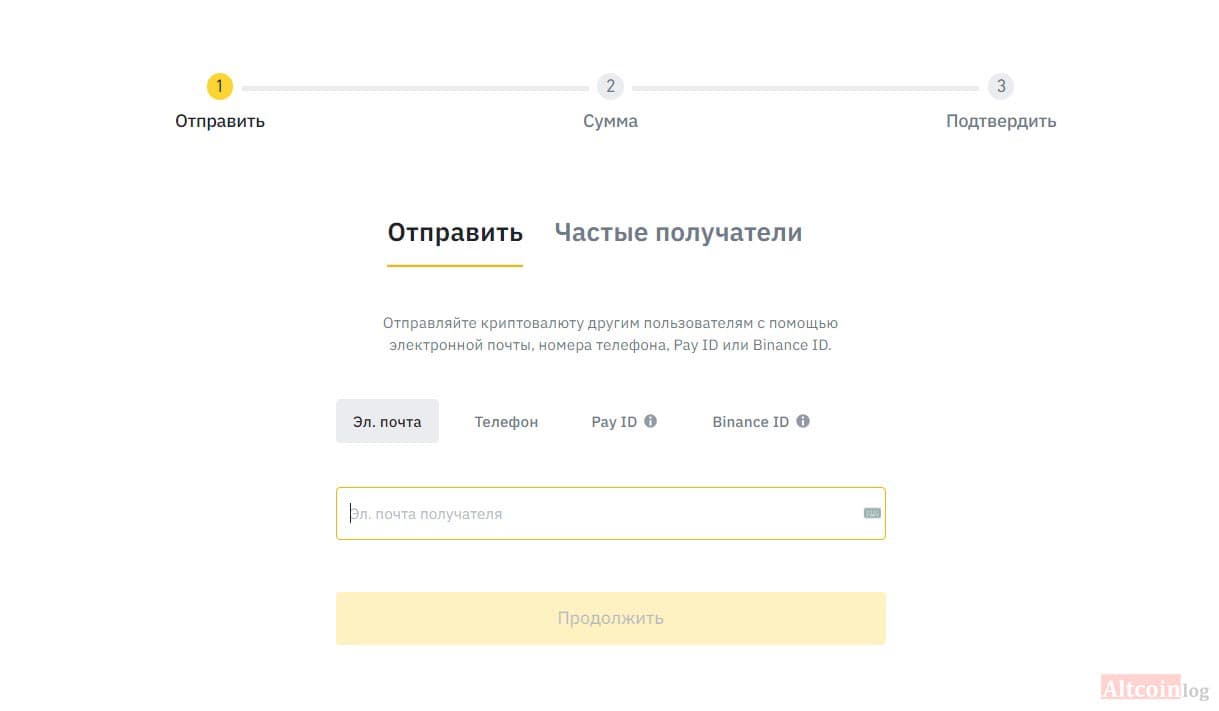Click the description text about sending cryptocurrency
Image resolution: width=1219 pixels, height=711 pixels.
[610, 334]
